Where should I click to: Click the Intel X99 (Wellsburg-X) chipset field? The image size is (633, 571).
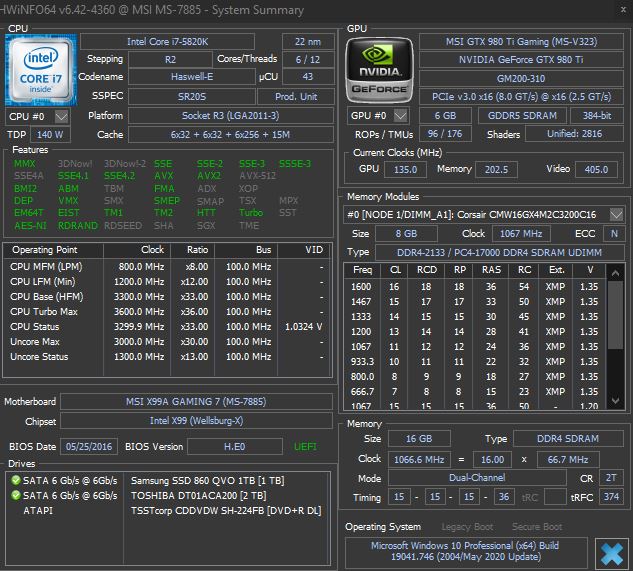point(196,421)
